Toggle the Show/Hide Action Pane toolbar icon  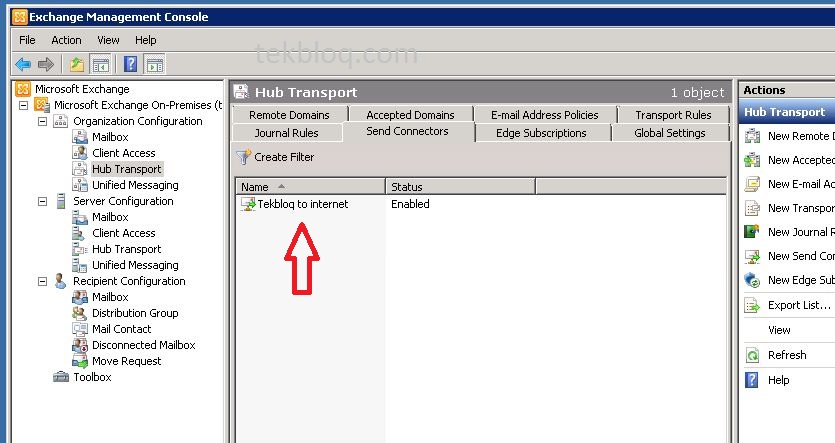tap(155, 64)
